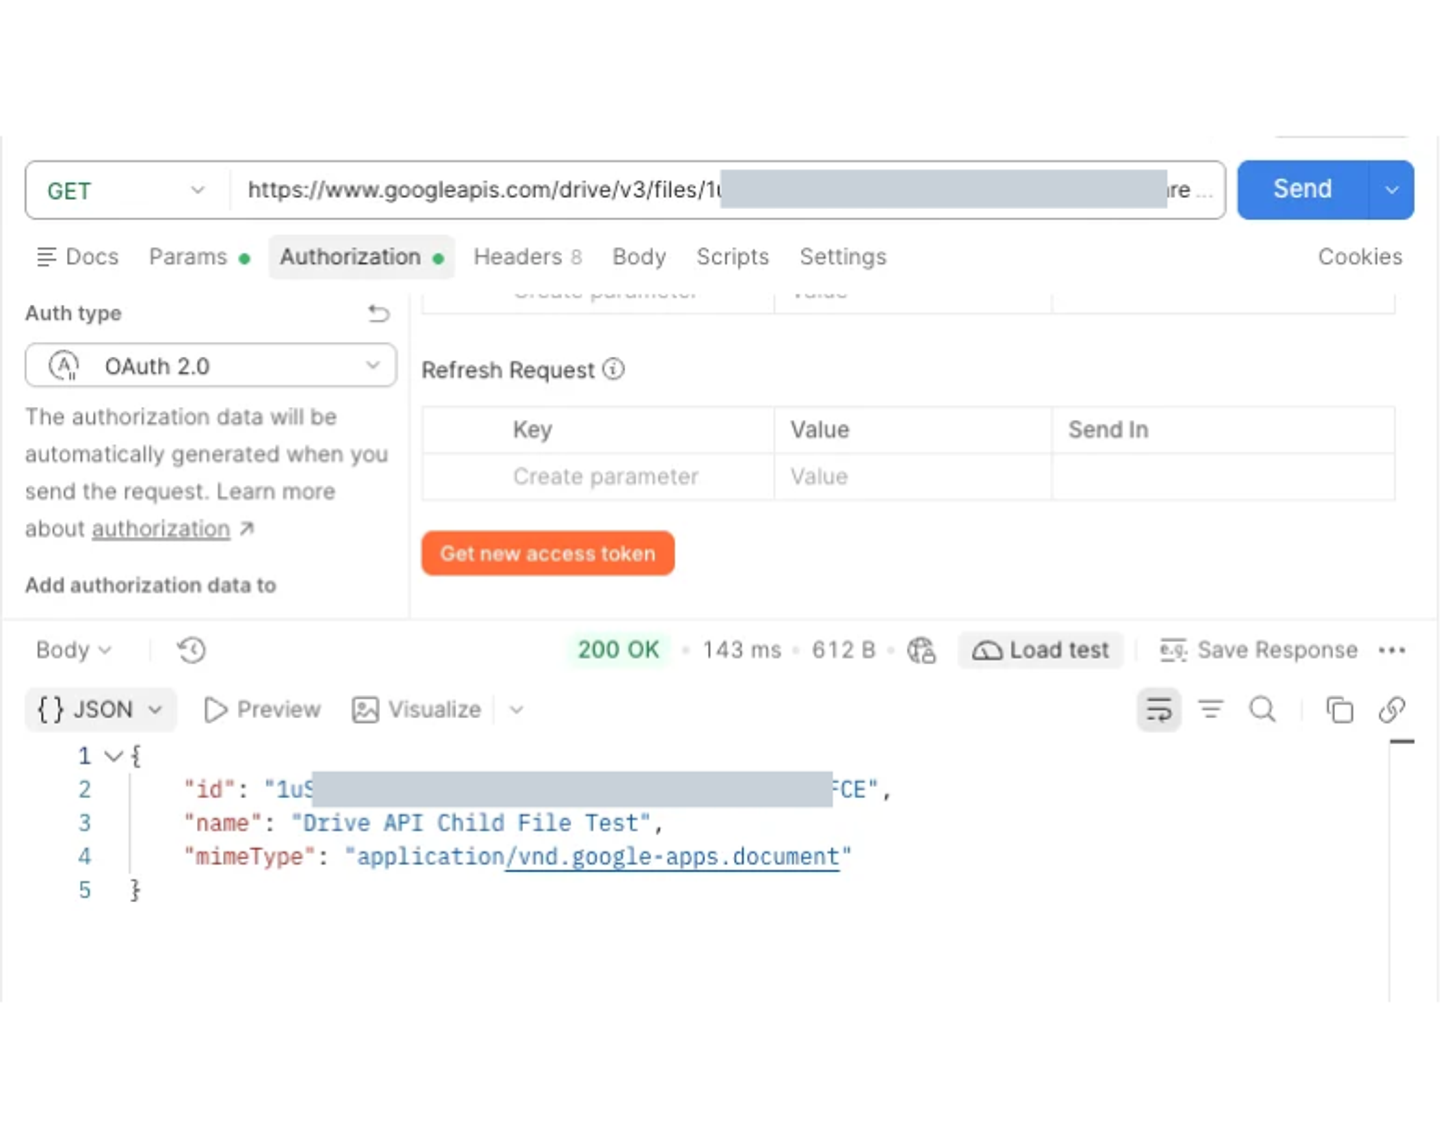This screenshot has width=1440, height=1137.
Task: Click the copy link icon in response toolbar
Action: pyautogui.click(x=1392, y=710)
